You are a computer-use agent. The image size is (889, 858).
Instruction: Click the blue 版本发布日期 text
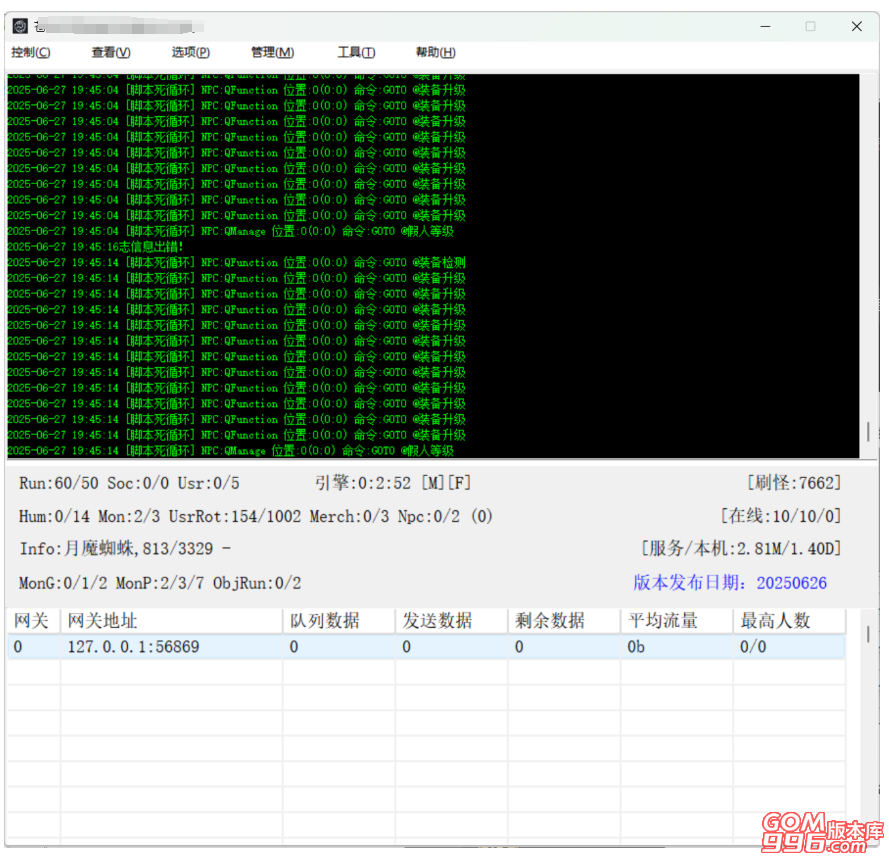(730, 583)
